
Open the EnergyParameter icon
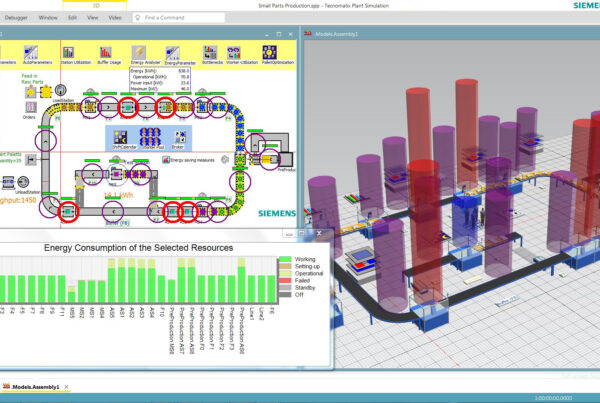pos(172,53)
